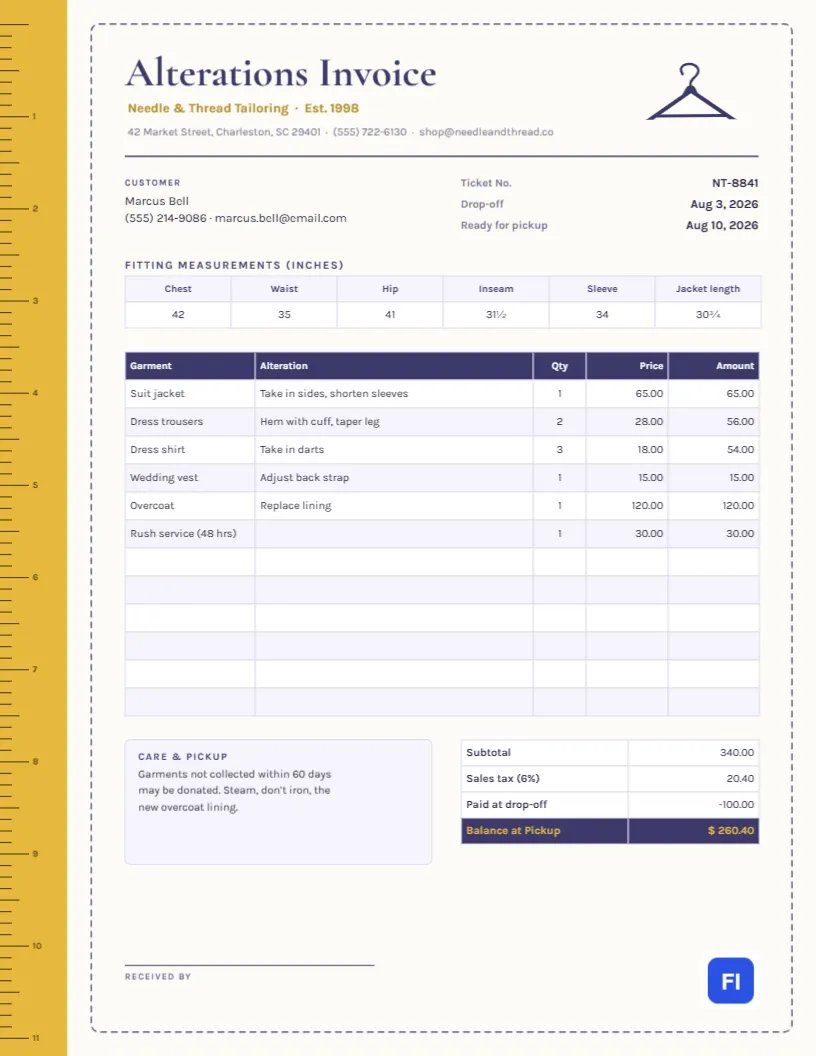Screen dimensions: 816x1056
Task: Click the Sleeve measurement value 34
Action: tap(602, 315)
